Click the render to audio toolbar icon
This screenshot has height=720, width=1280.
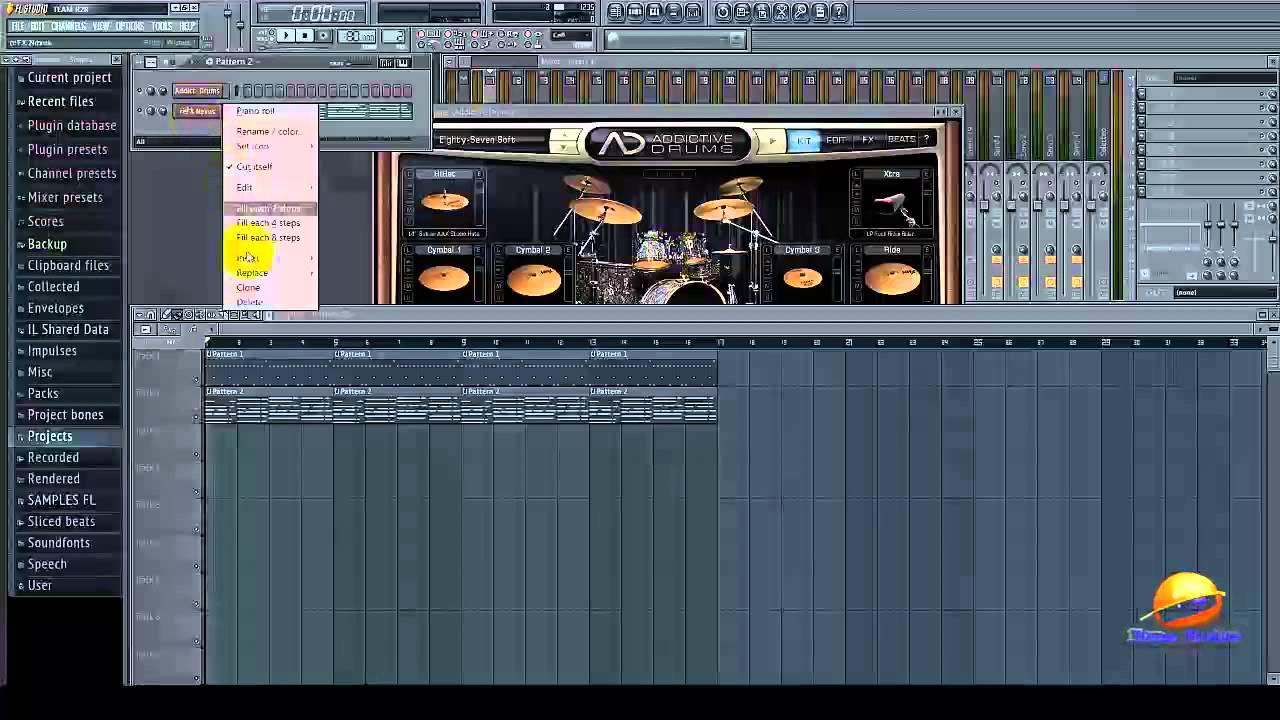click(761, 12)
